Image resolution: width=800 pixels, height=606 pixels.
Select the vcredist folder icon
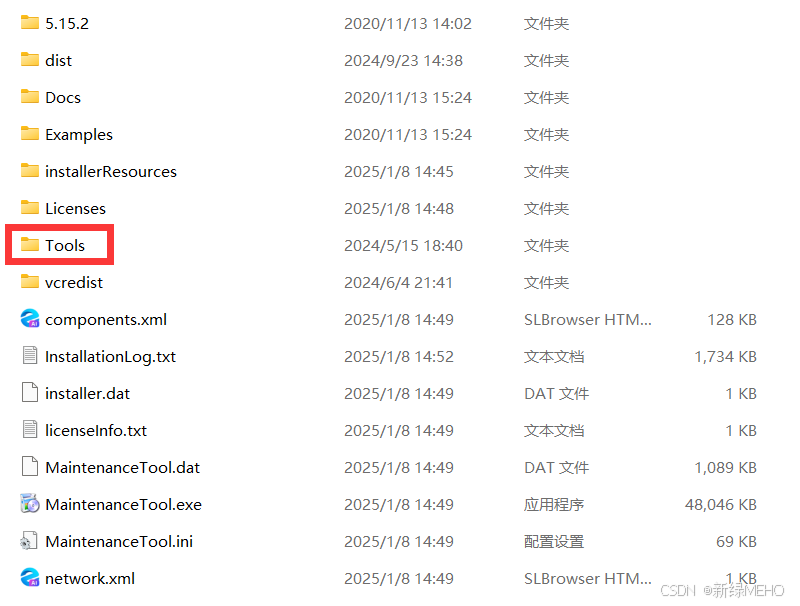(x=30, y=282)
